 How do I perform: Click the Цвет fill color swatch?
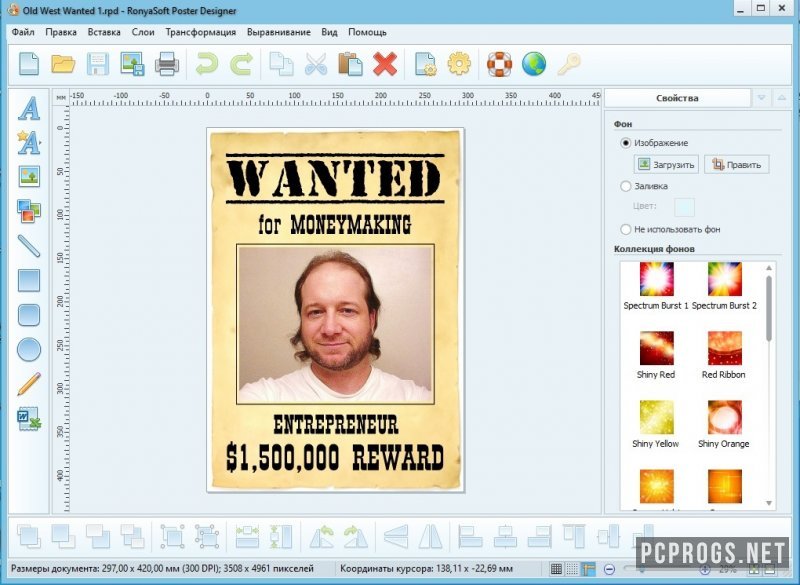click(684, 207)
